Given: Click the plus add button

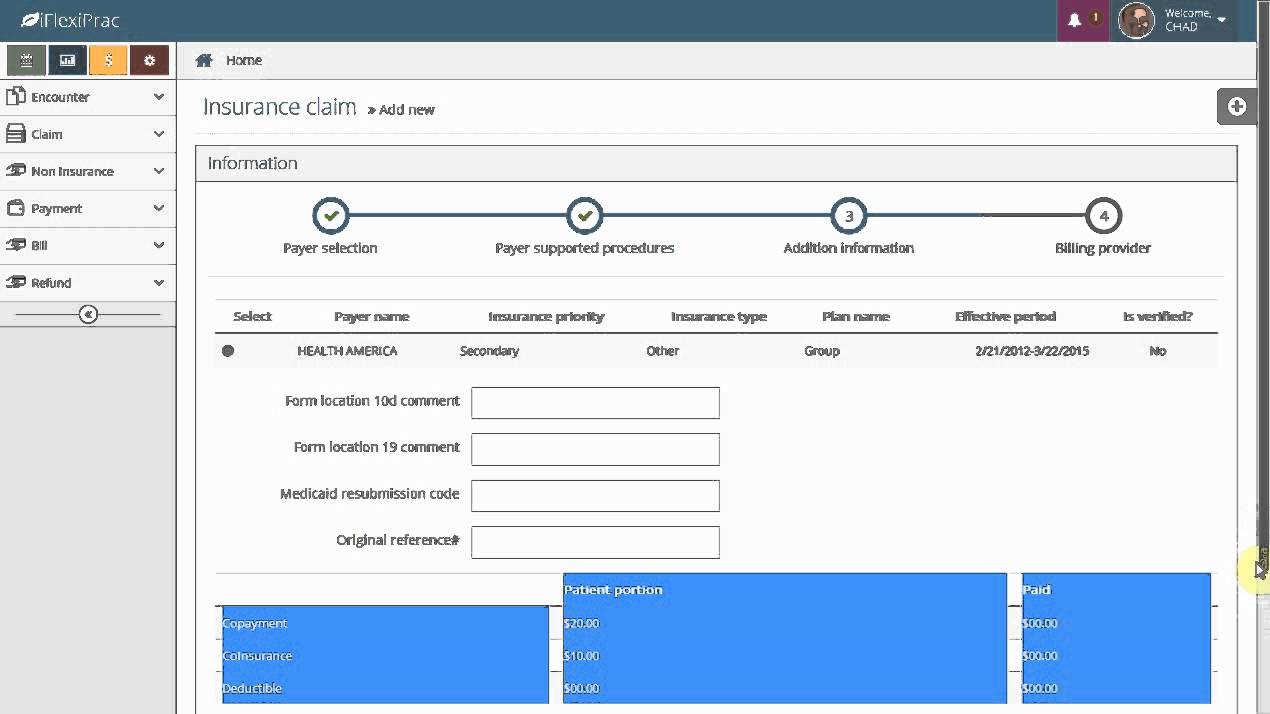Looking at the screenshot, I should 1237,107.
